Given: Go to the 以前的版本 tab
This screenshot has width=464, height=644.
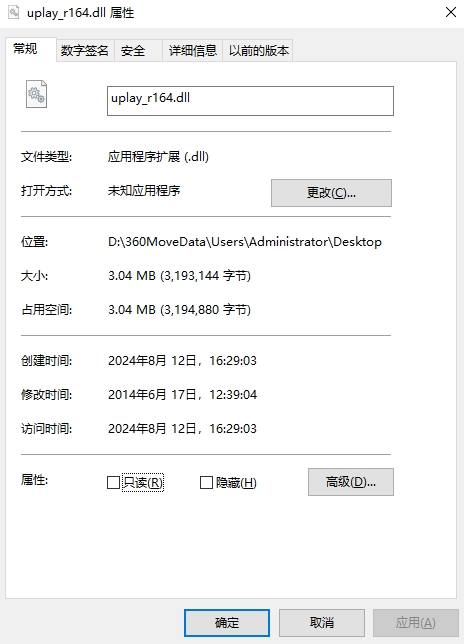Looking at the screenshot, I should tap(258, 51).
